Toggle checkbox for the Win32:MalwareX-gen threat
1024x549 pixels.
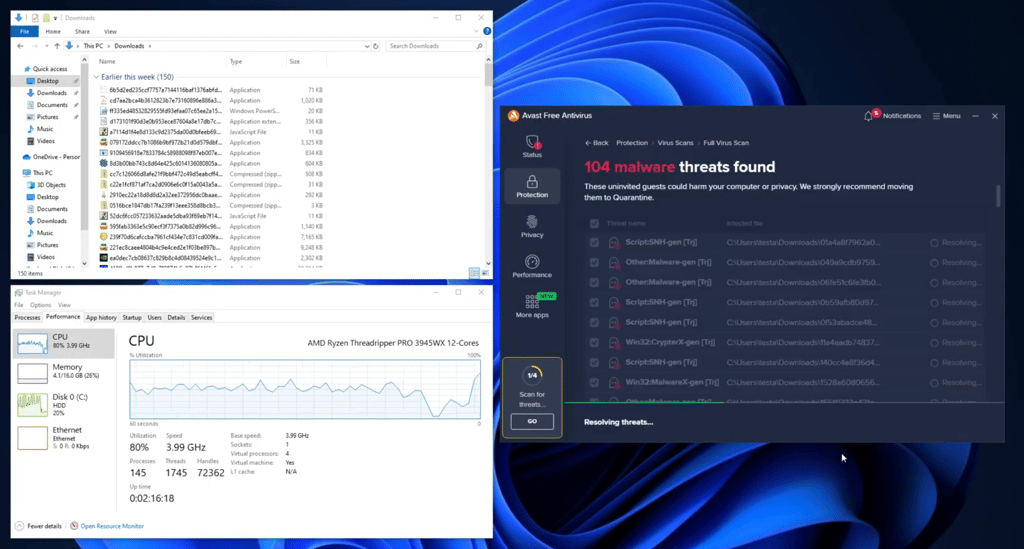point(594,383)
